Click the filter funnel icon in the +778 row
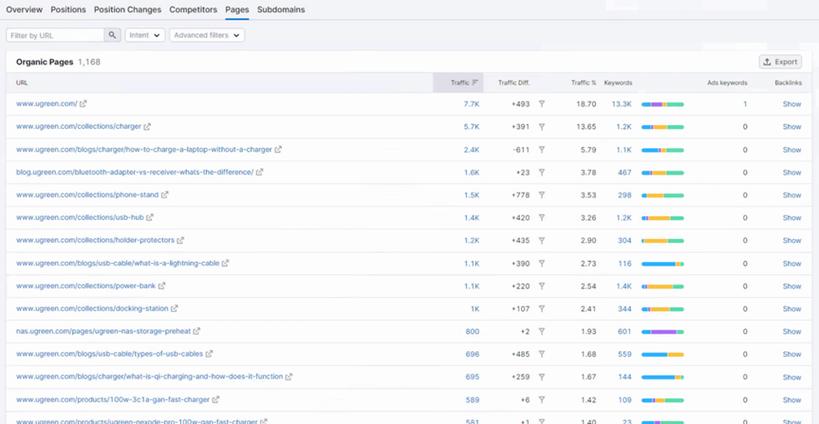This screenshot has height=424, width=819. [542, 195]
